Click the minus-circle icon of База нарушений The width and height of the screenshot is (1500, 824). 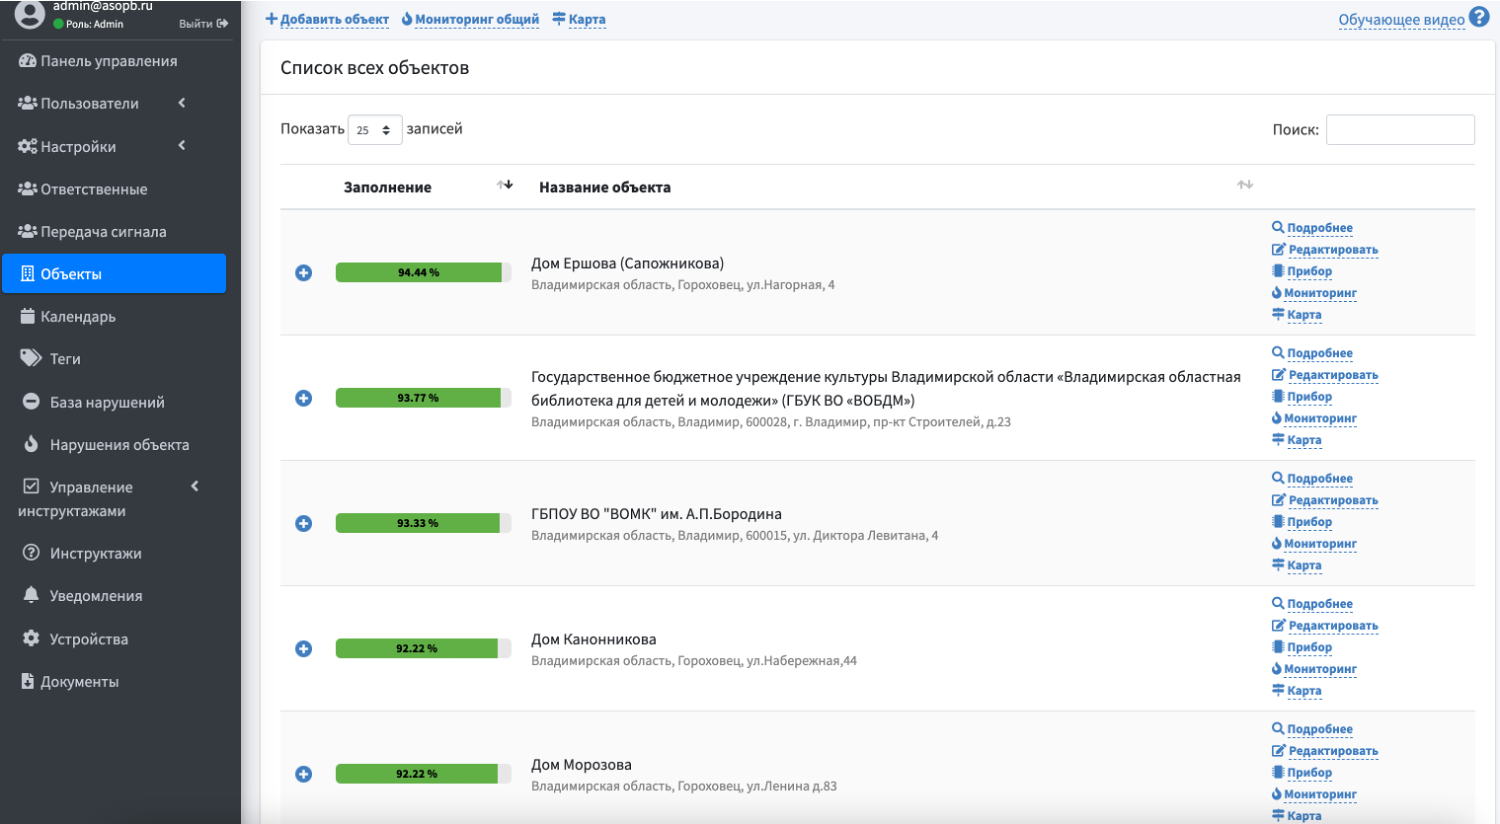pyautogui.click(x=31, y=402)
